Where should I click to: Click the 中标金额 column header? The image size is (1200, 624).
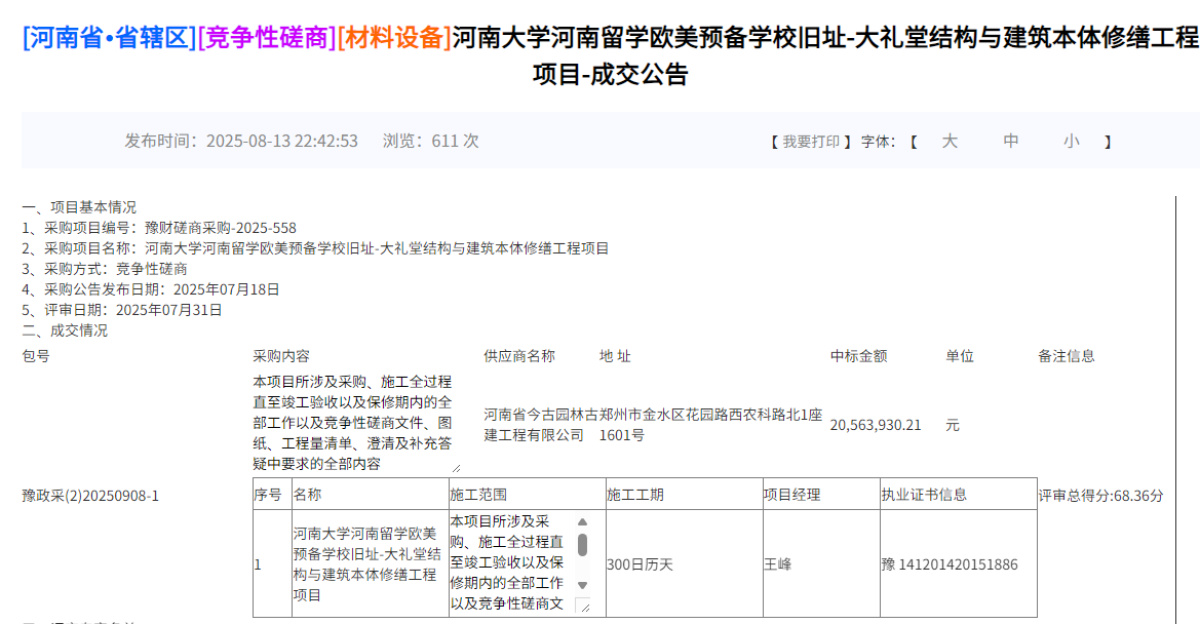coord(859,356)
